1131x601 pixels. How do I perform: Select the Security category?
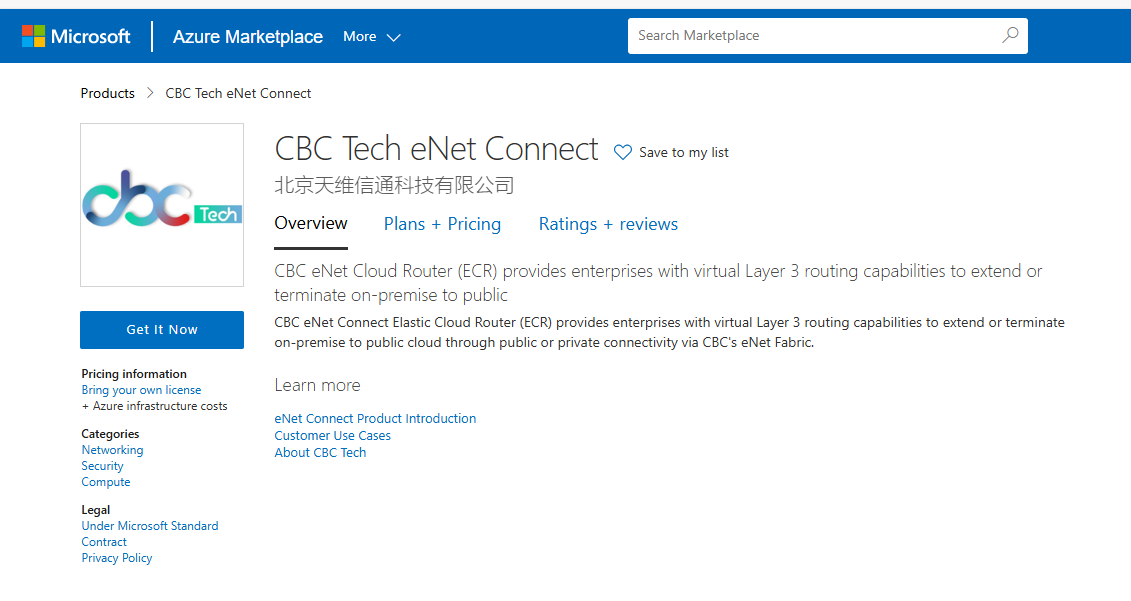102,465
